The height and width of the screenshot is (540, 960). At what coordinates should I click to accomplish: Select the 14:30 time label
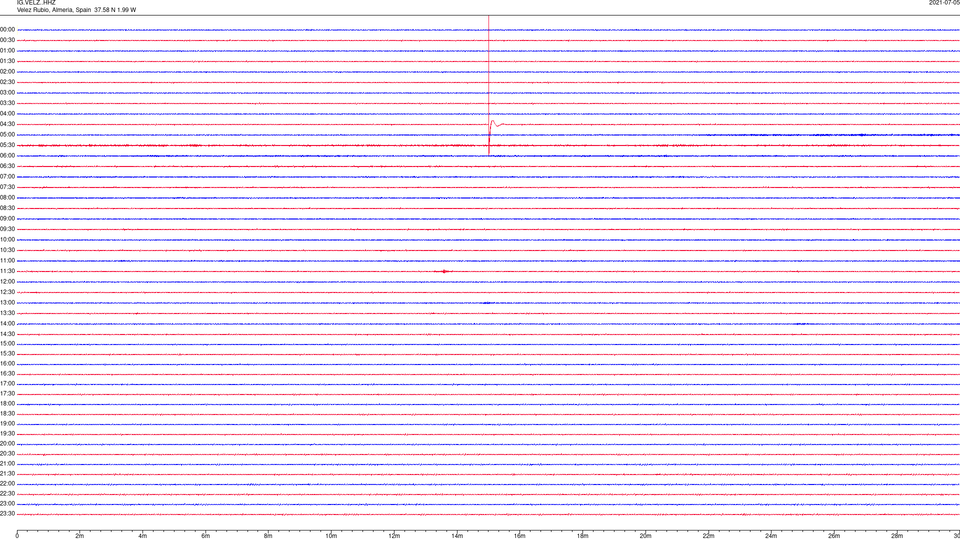tap(7, 334)
